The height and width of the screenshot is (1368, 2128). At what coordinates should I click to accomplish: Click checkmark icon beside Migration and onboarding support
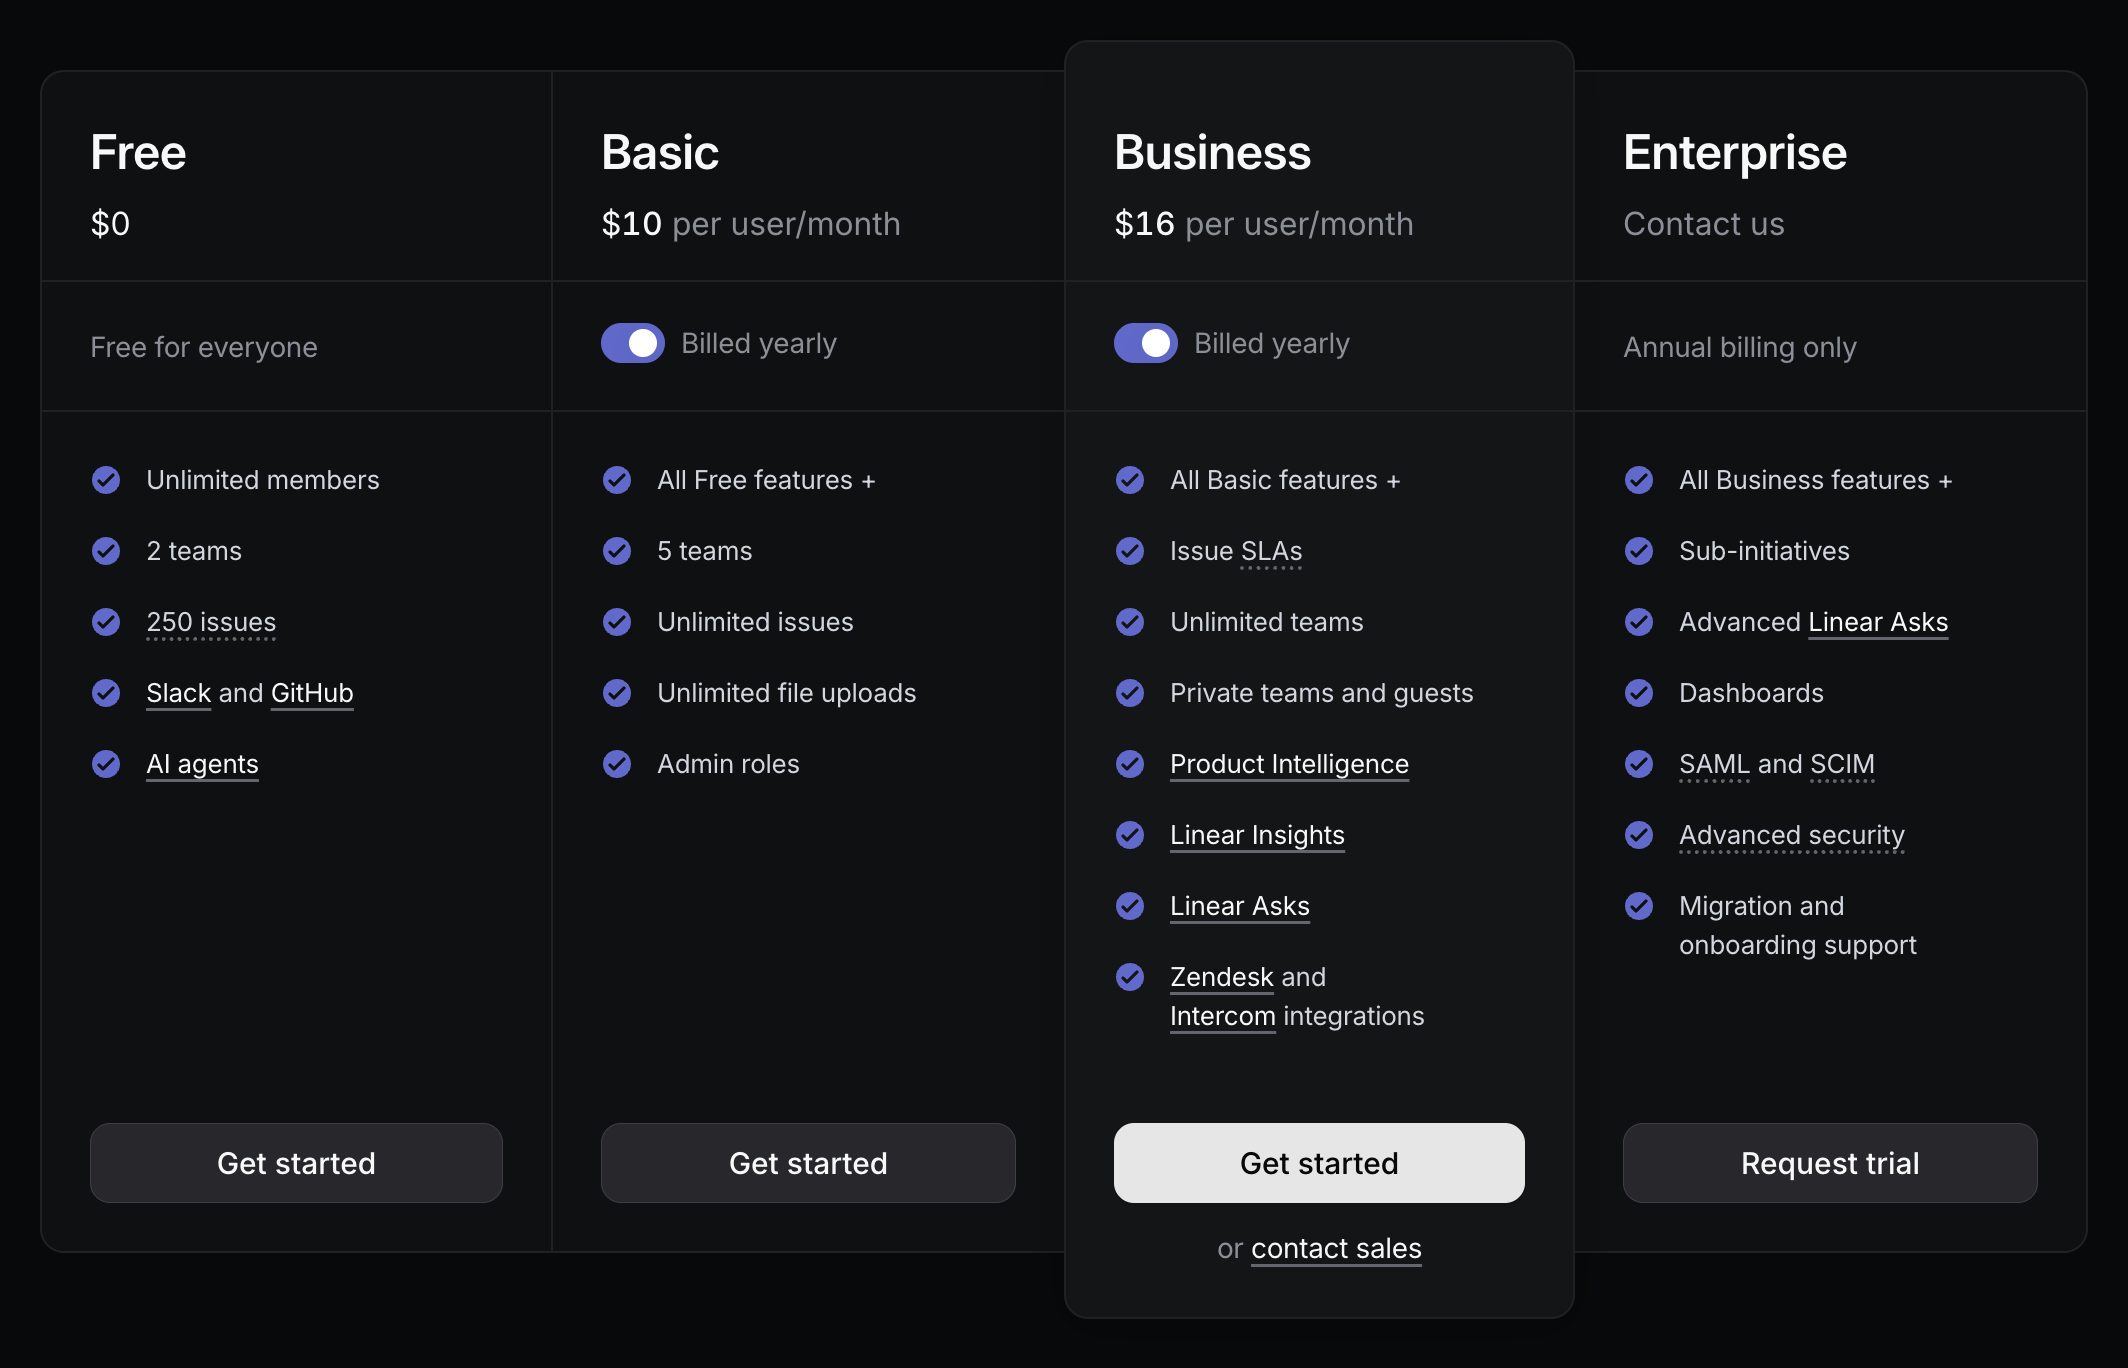1639,906
